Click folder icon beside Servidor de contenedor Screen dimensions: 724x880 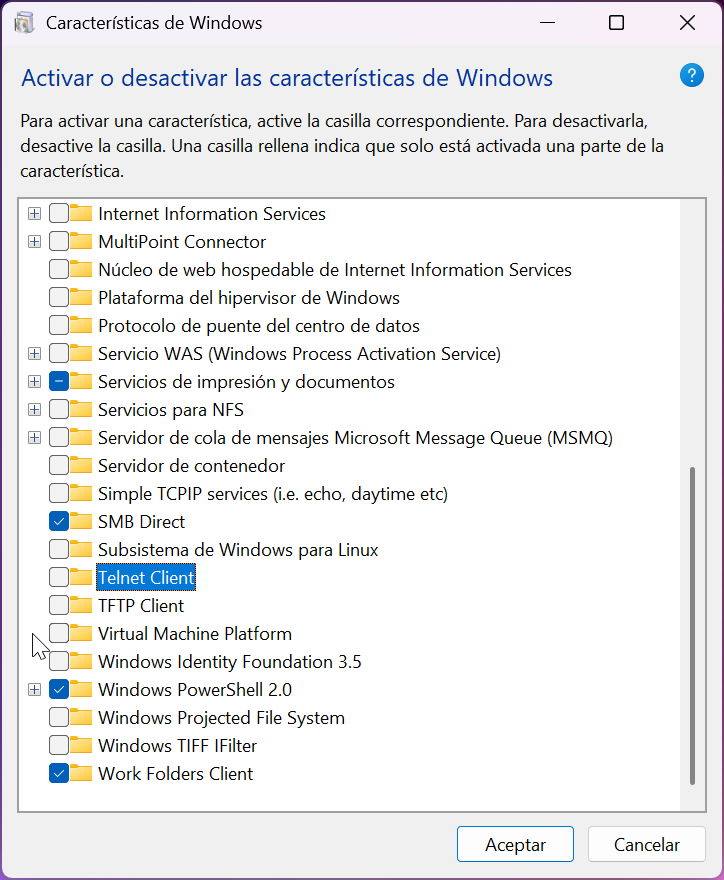[x=81, y=466]
